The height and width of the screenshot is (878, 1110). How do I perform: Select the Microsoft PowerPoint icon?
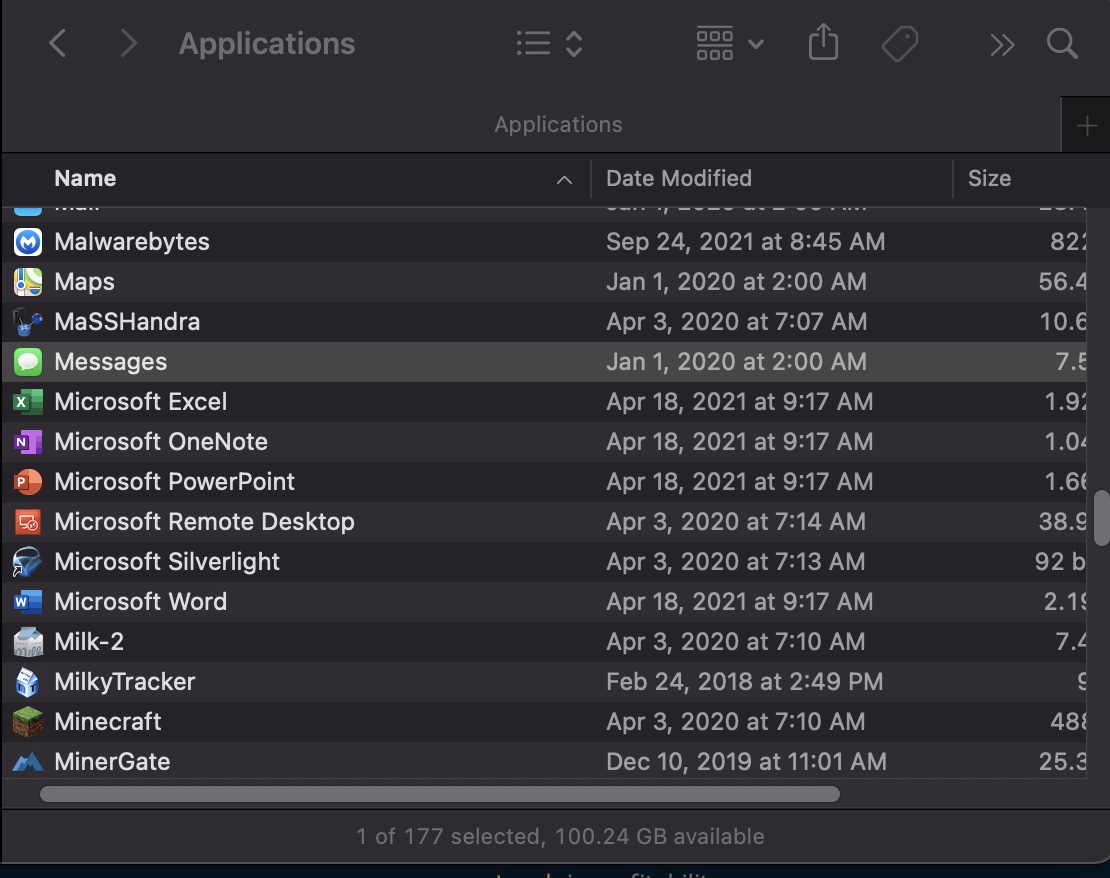[x=28, y=482]
